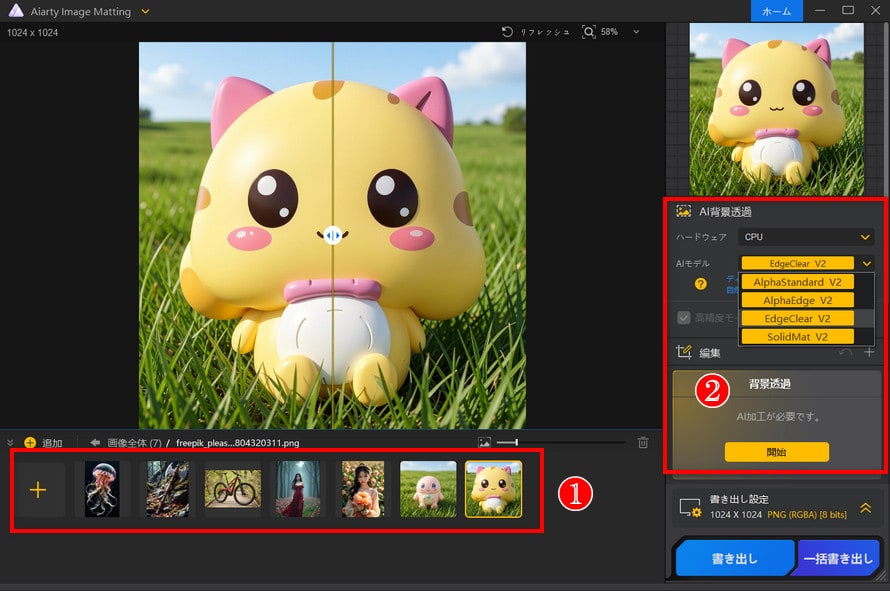This screenshot has height=591, width=890.
Task: Click the back arrow before 画像全体
Action: (x=95, y=442)
